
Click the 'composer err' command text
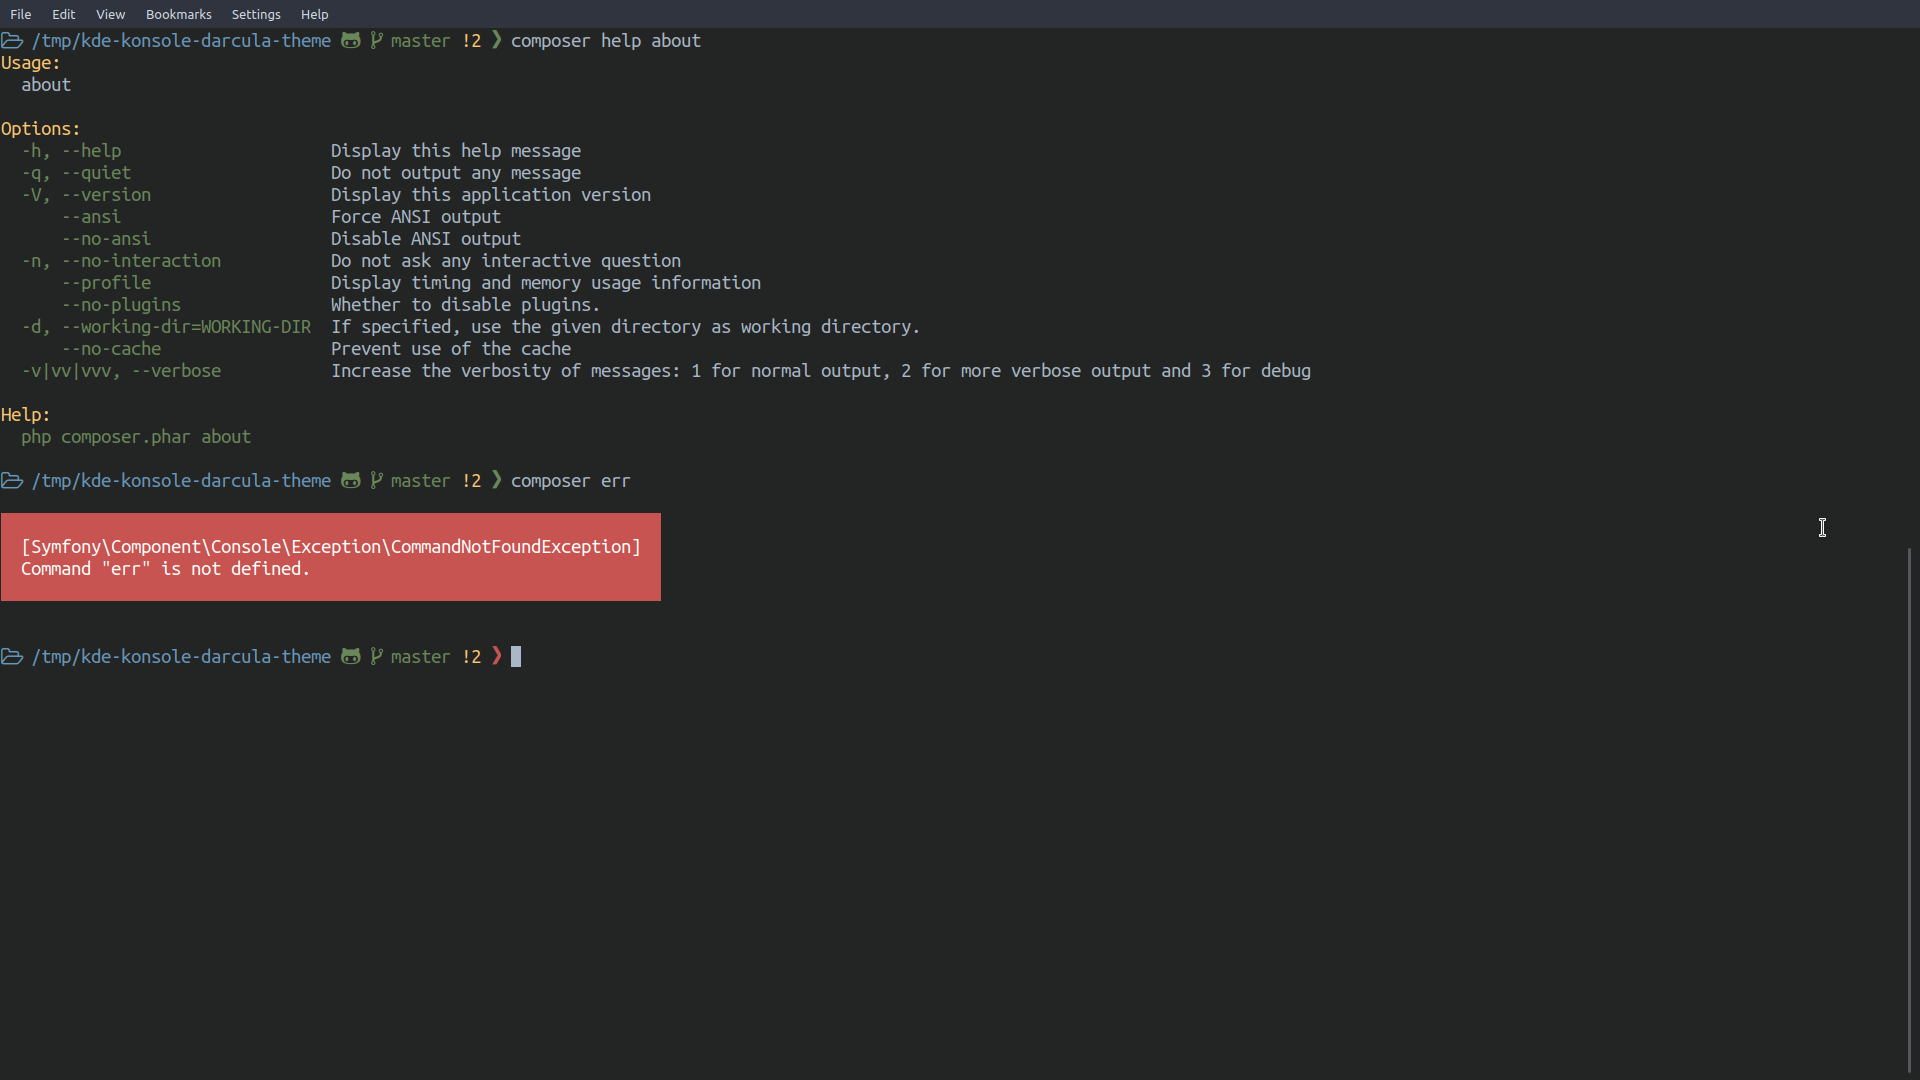pos(571,481)
